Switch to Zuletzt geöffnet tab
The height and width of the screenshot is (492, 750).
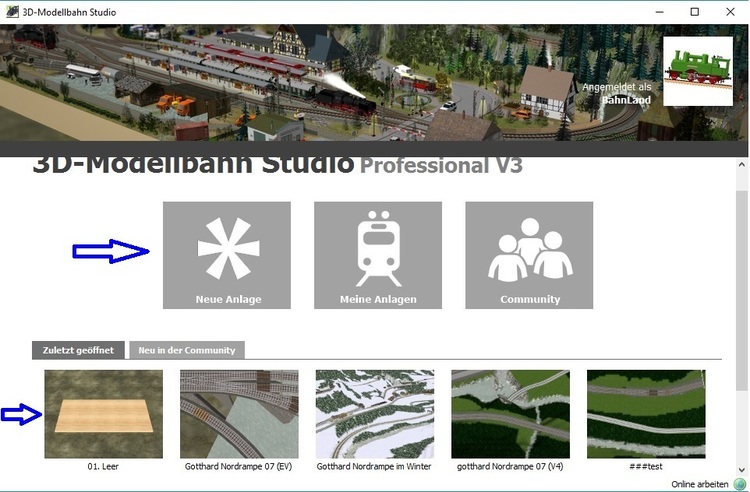pyautogui.click(x=78, y=350)
